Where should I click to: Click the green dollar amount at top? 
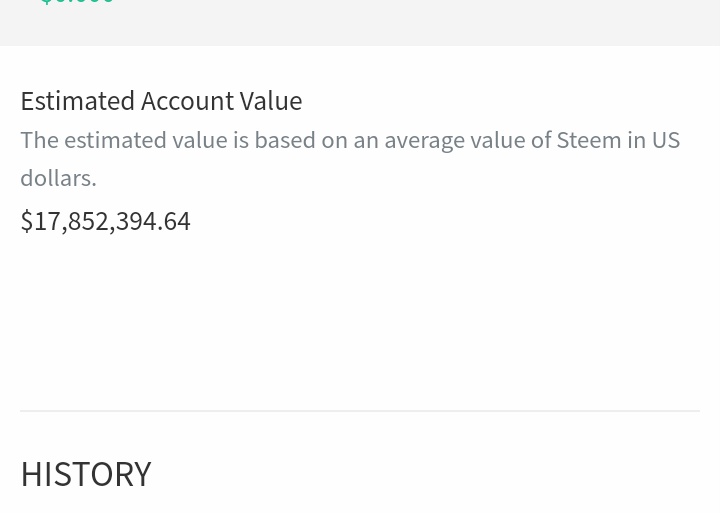[77, 3]
